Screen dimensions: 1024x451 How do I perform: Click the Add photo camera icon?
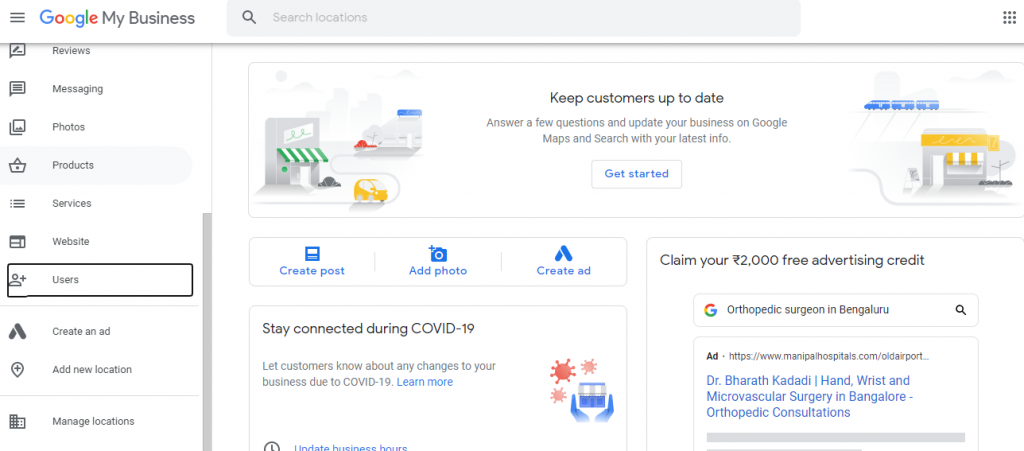[438, 253]
